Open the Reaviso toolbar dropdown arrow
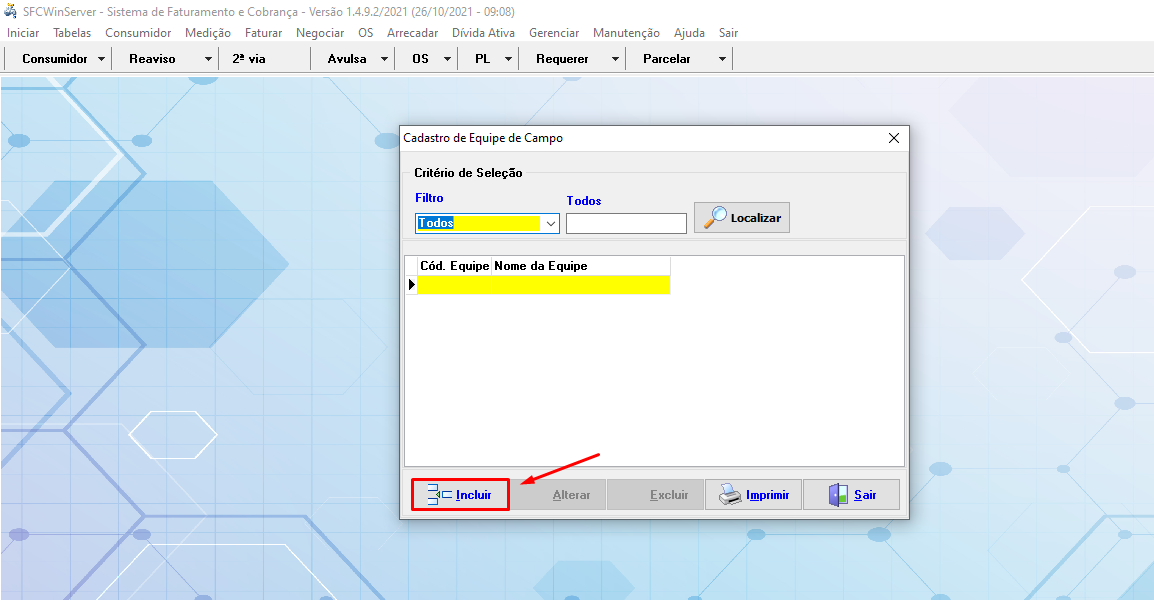The image size is (1154, 600). (208, 59)
